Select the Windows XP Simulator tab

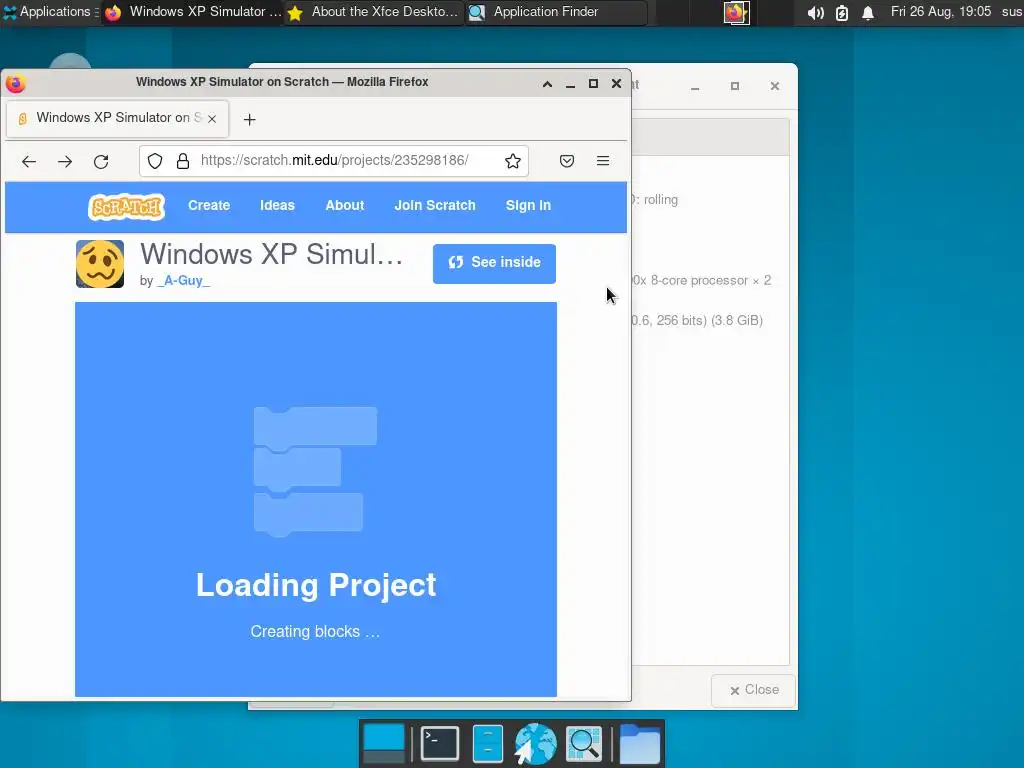click(x=117, y=118)
